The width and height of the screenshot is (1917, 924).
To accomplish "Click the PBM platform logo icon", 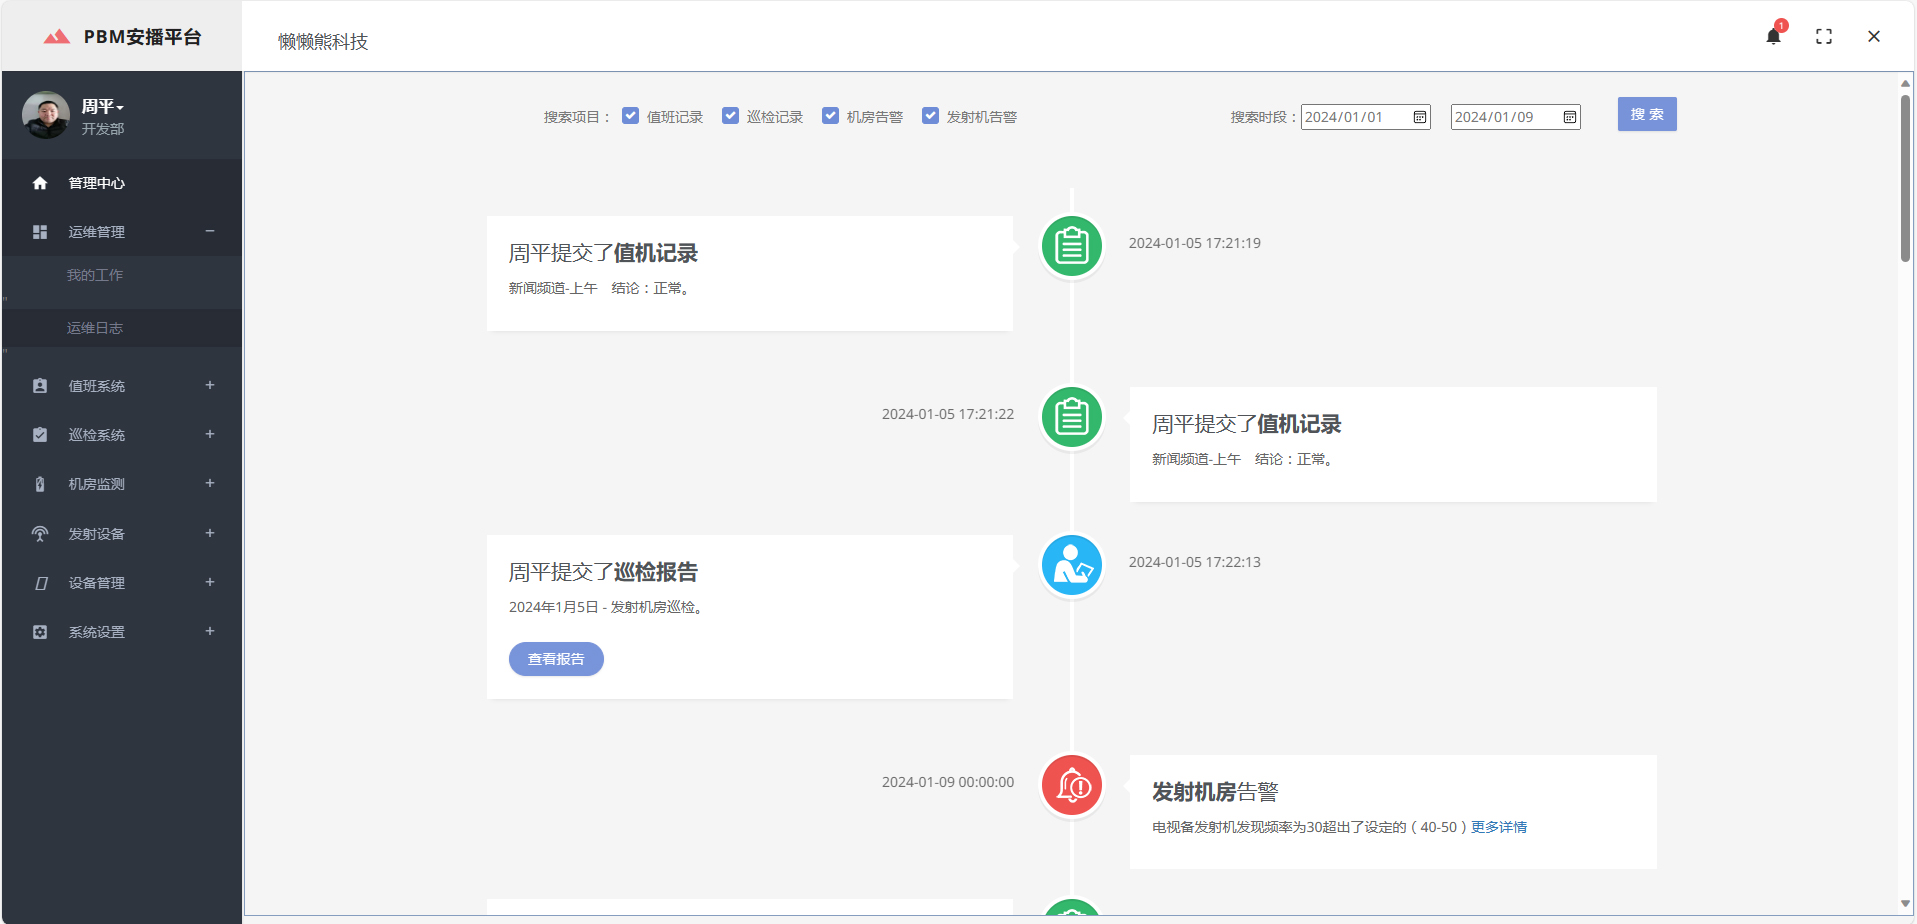I will [57, 37].
